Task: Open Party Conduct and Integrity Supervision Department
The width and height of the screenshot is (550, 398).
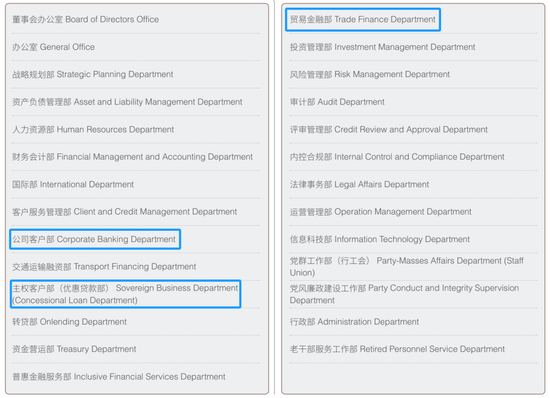Action: [x=404, y=294]
